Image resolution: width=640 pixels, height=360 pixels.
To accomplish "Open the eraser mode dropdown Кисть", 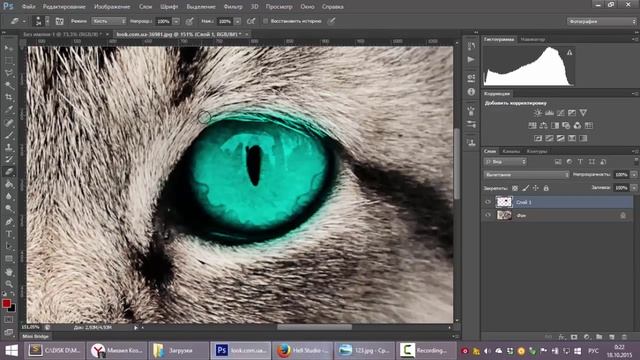I will [x=109, y=21].
